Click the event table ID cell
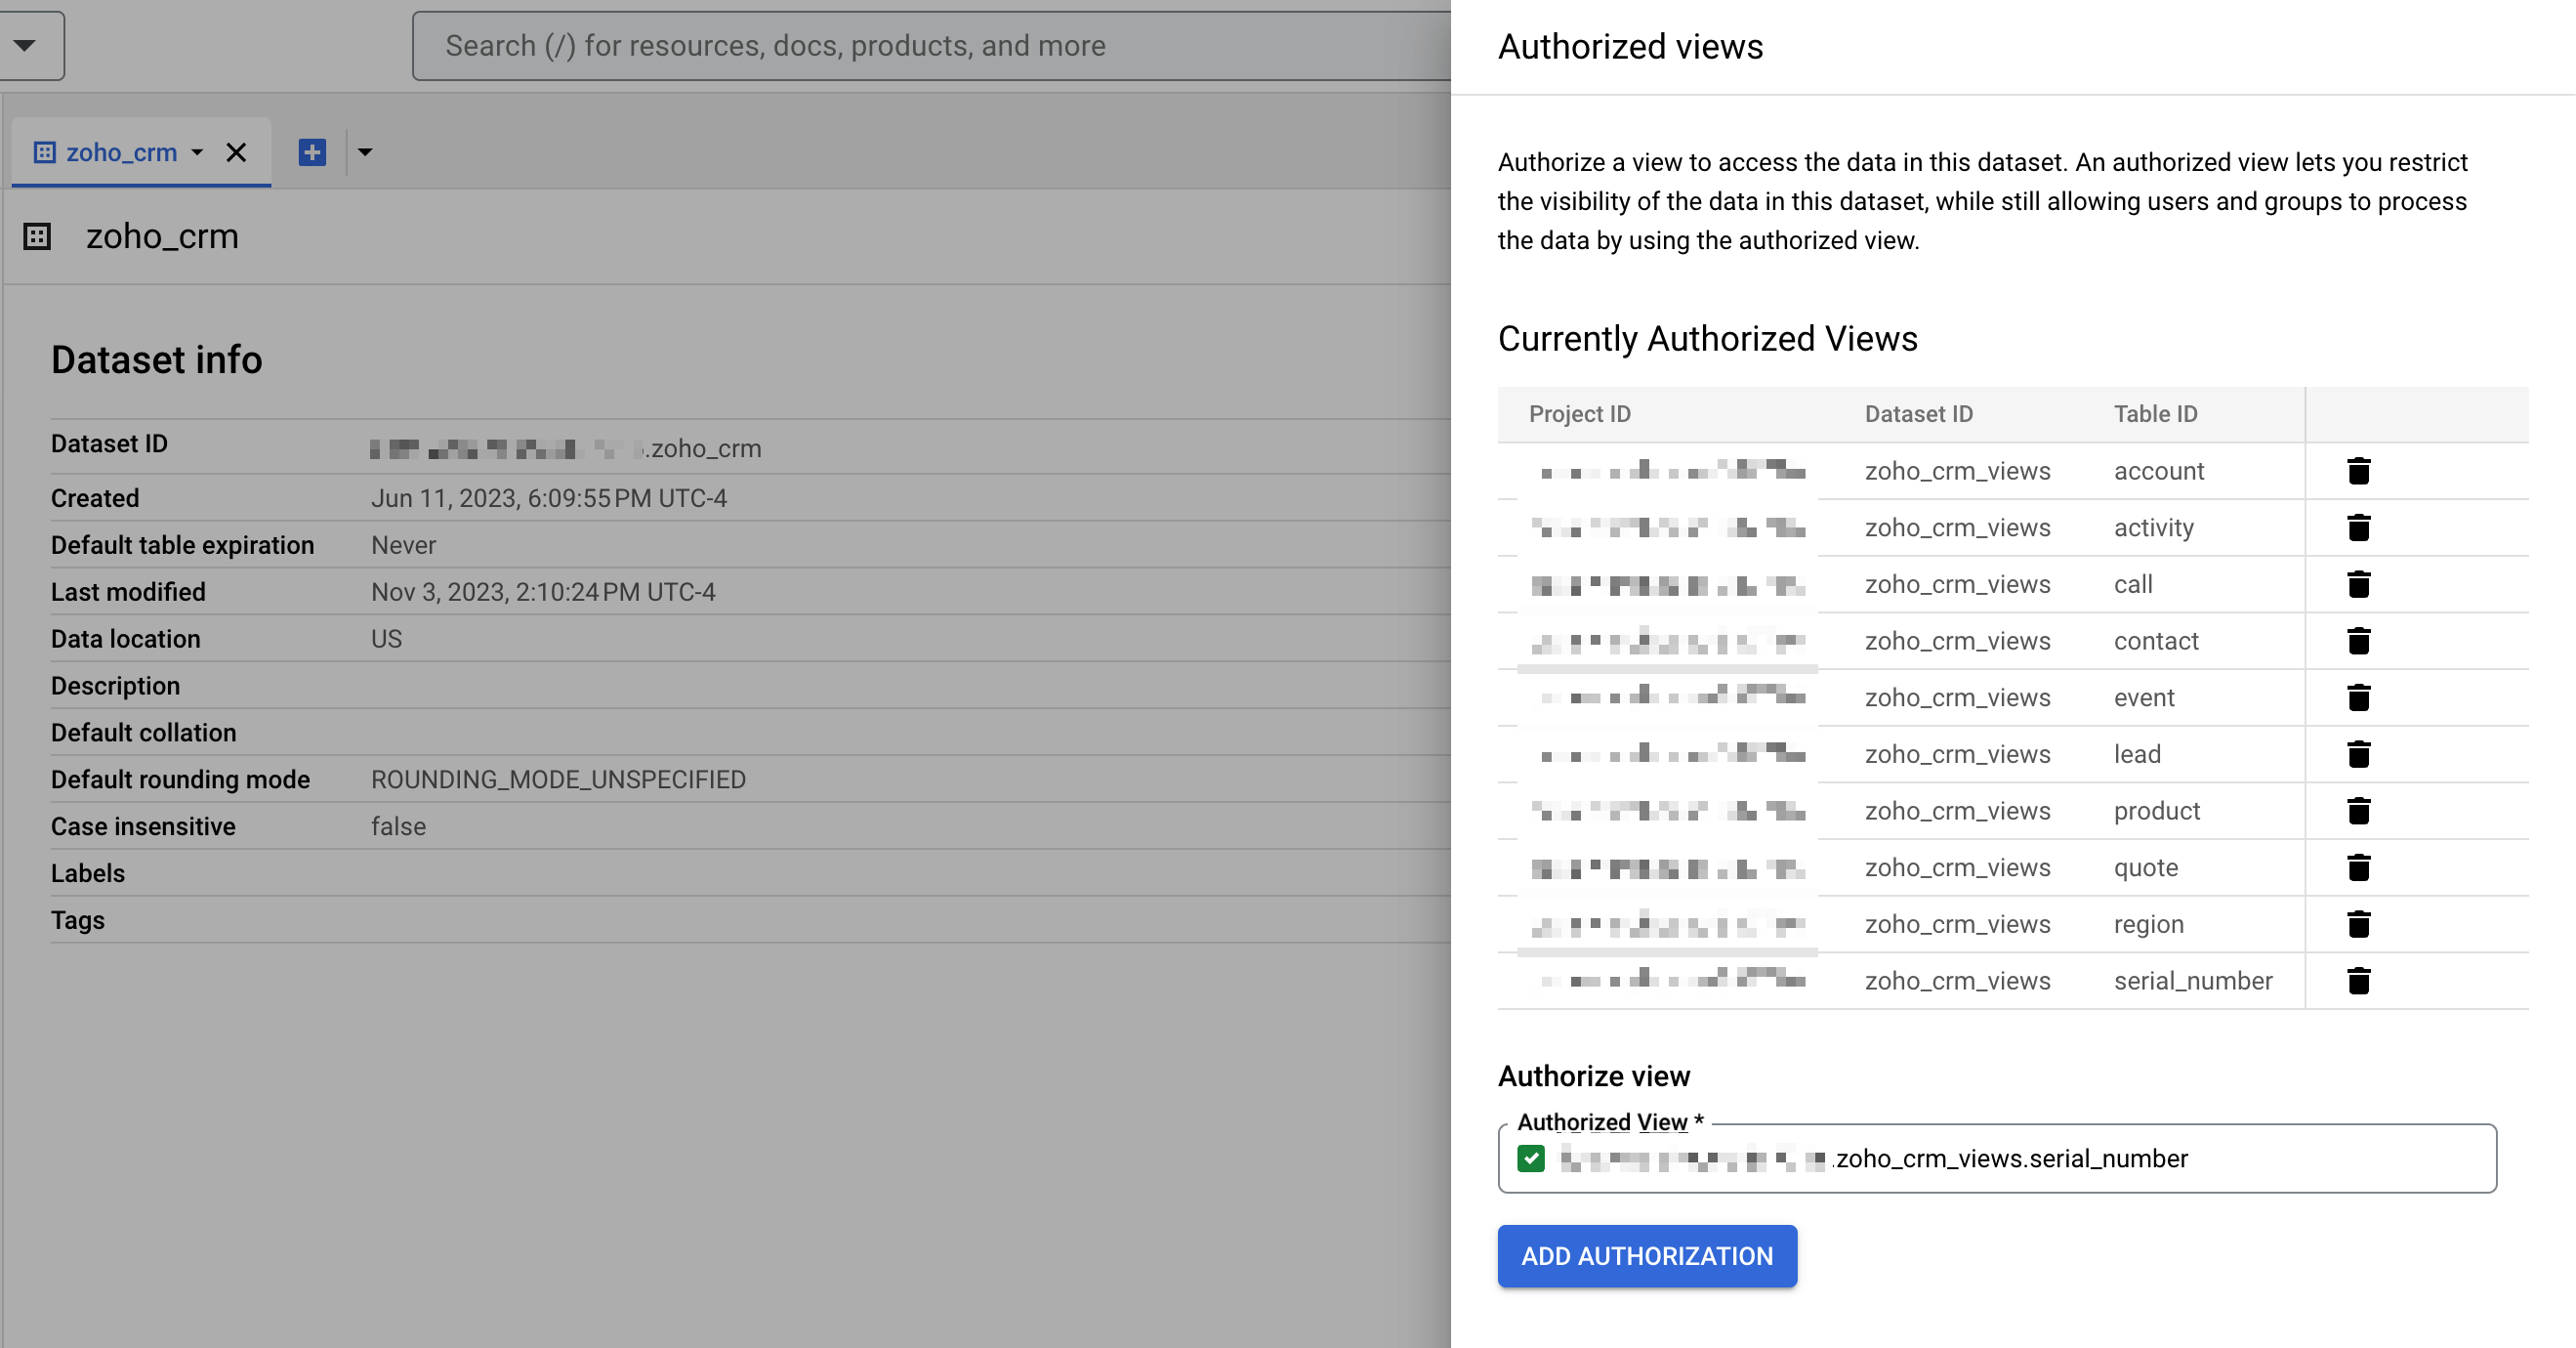 click(x=2143, y=697)
